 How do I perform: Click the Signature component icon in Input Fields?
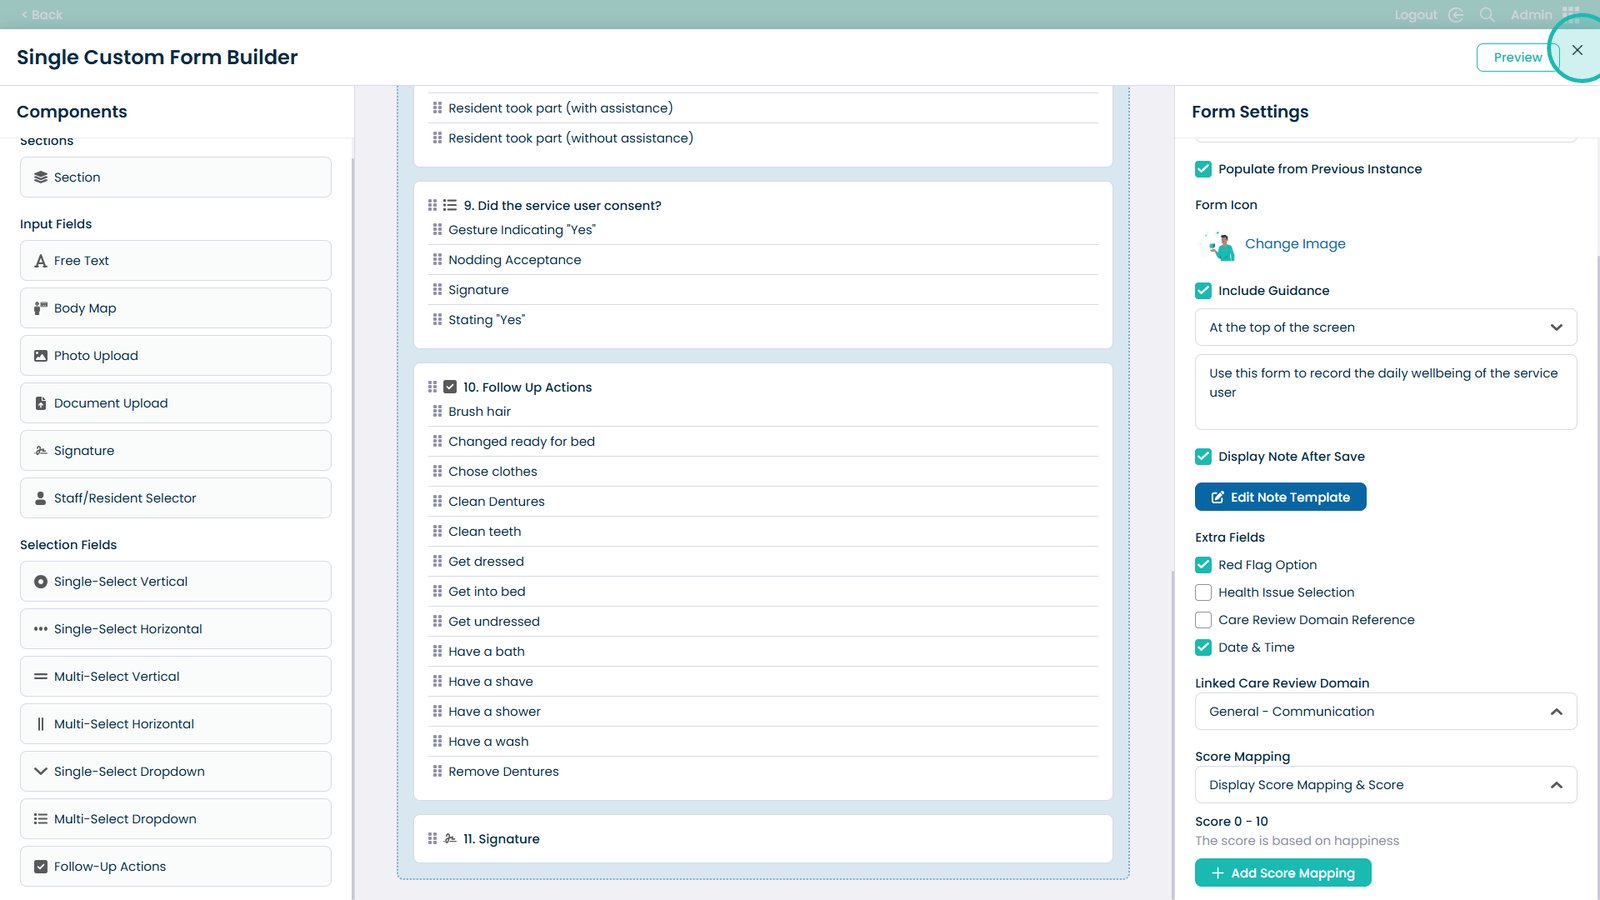tap(41, 451)
